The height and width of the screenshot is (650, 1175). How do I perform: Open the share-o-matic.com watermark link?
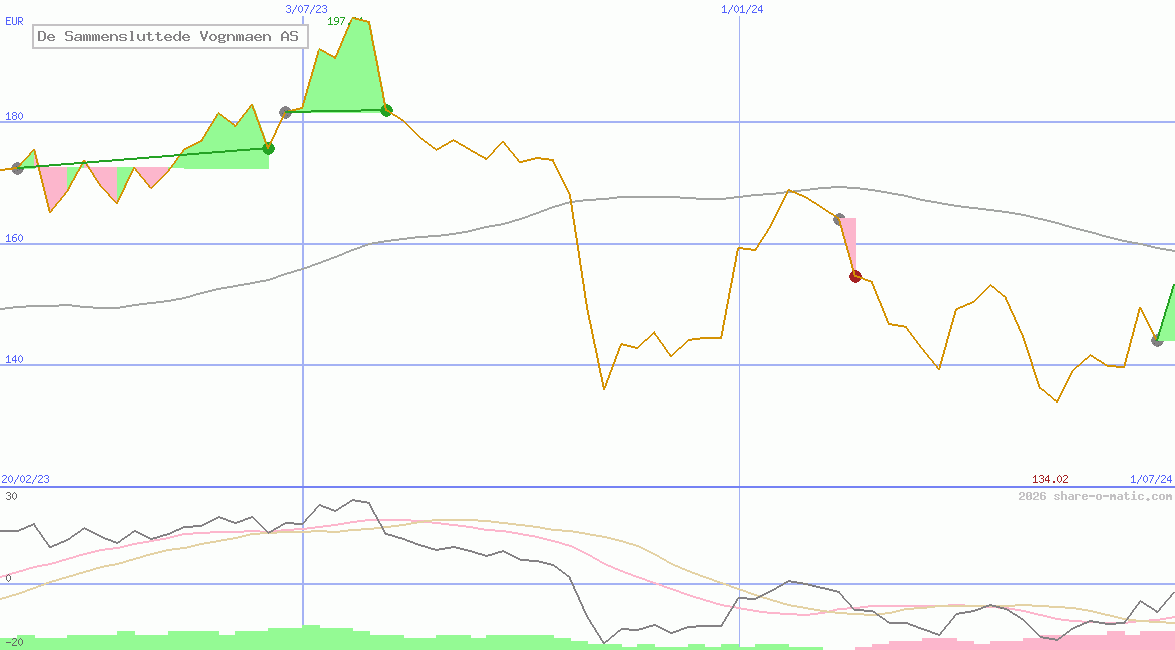[1095, 496]
